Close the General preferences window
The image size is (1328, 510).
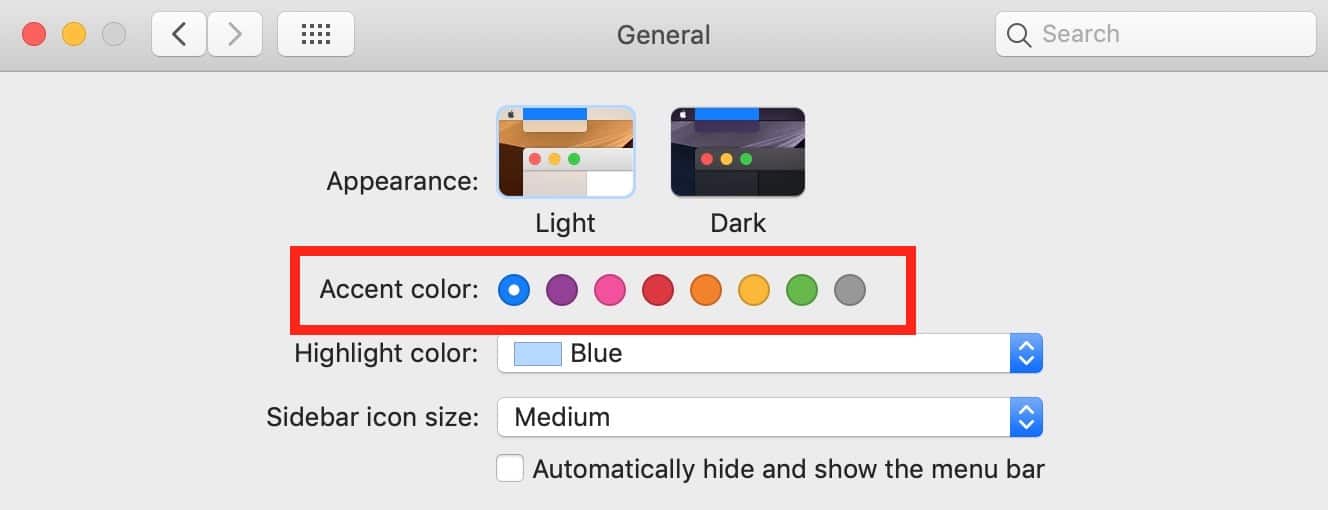pos(34,34)
